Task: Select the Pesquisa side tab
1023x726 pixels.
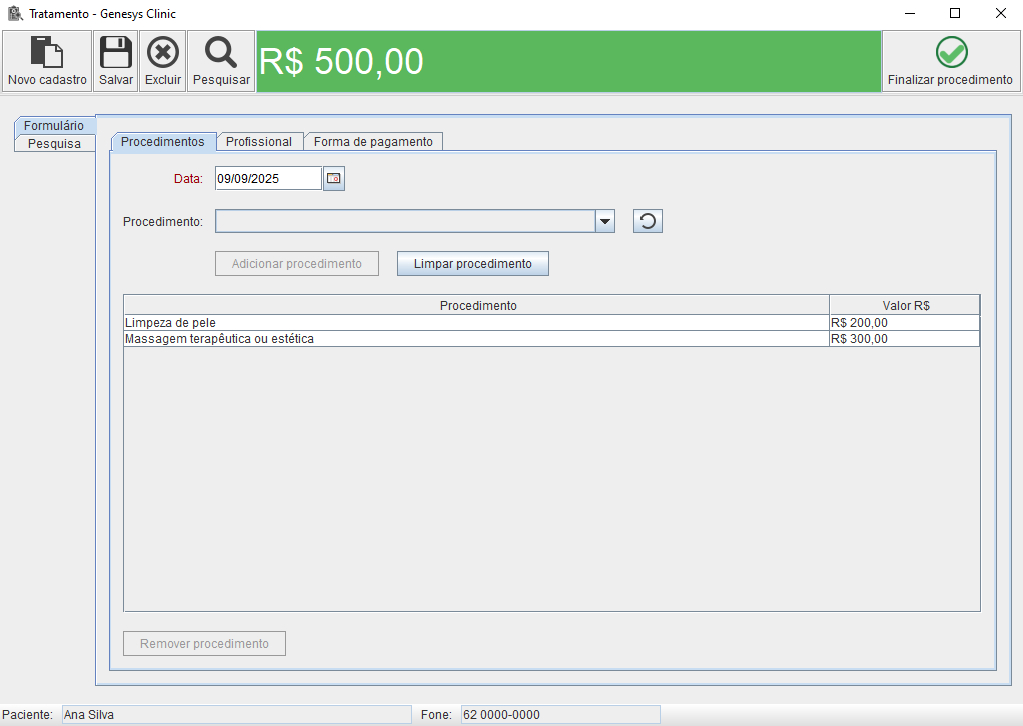Action: (x=54, y=144)
